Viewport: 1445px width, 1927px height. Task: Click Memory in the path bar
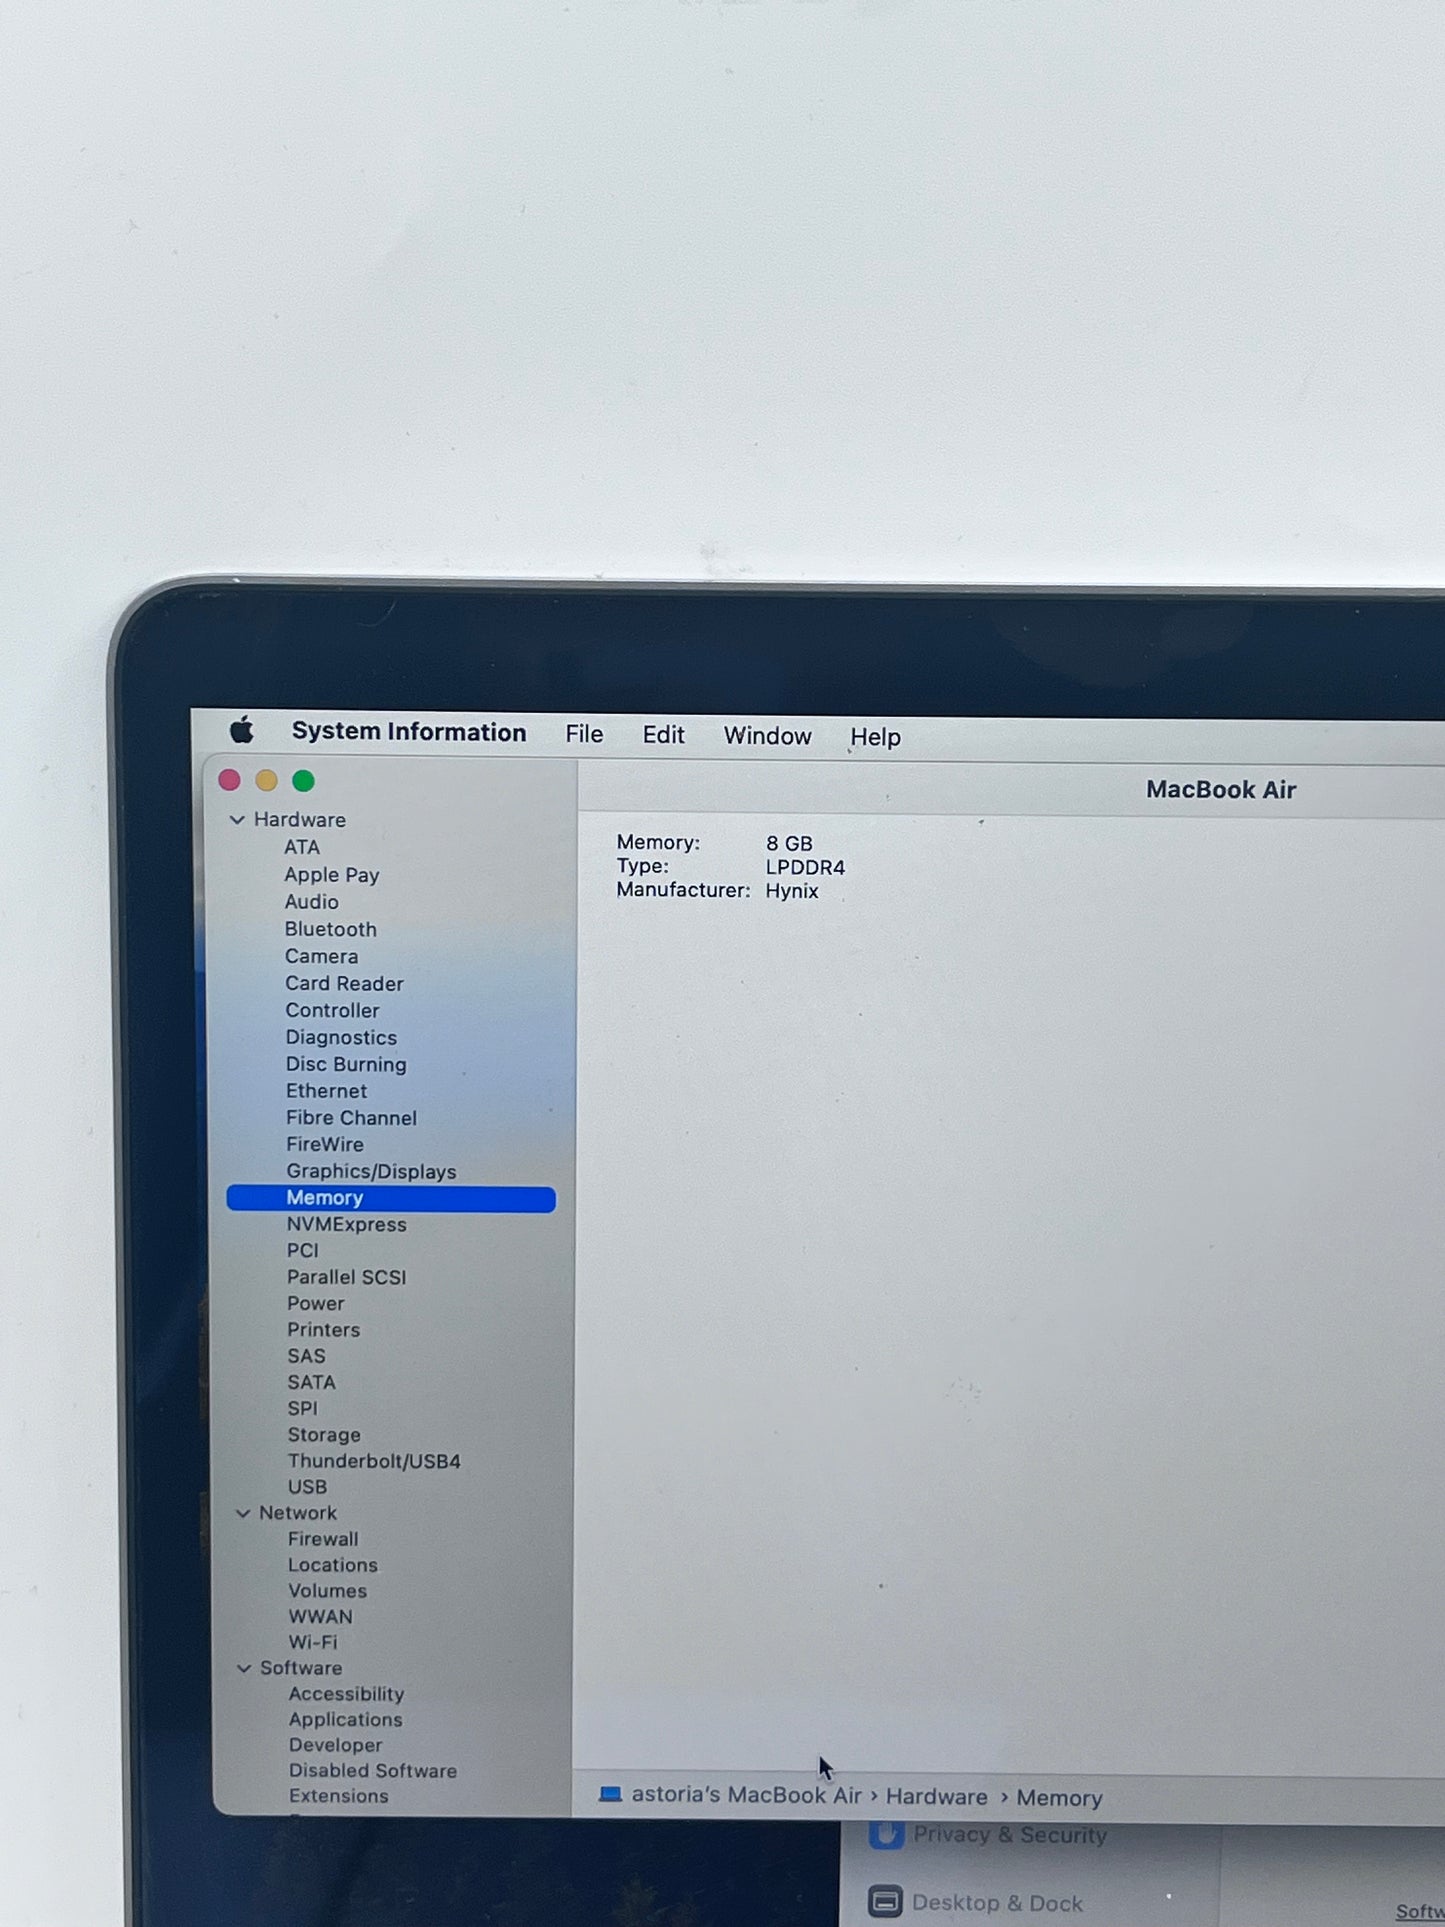pos(1059,1798)
